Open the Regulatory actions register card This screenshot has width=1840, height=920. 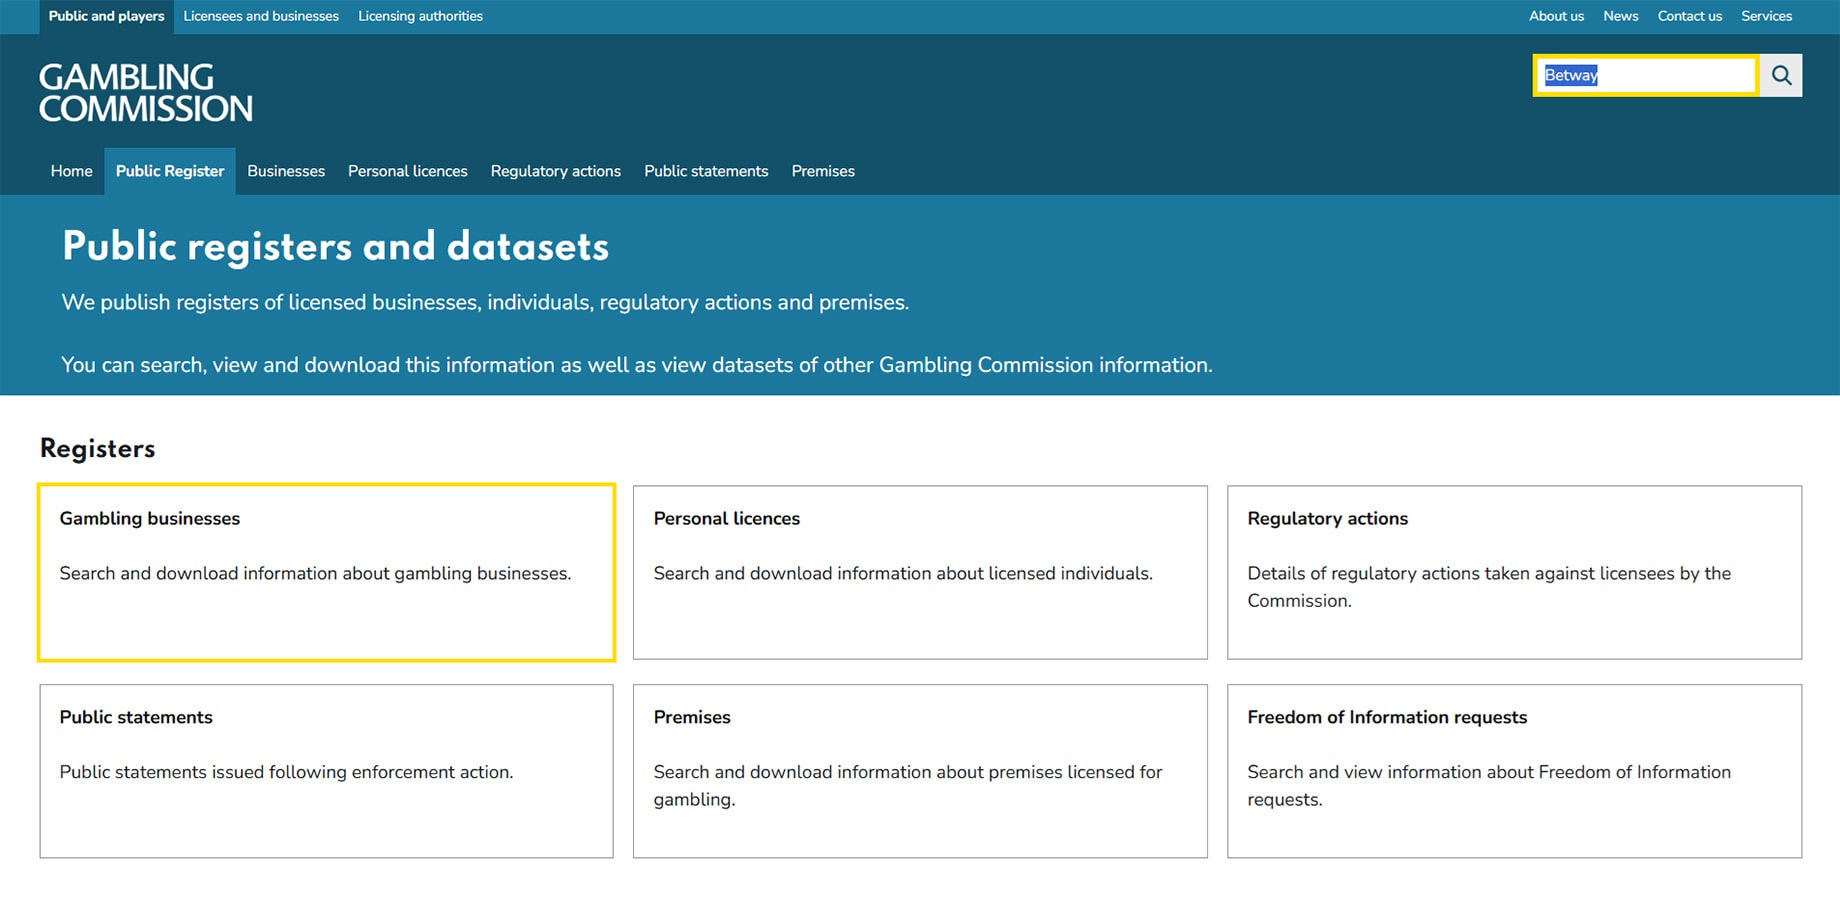[x=1514, y=572]
